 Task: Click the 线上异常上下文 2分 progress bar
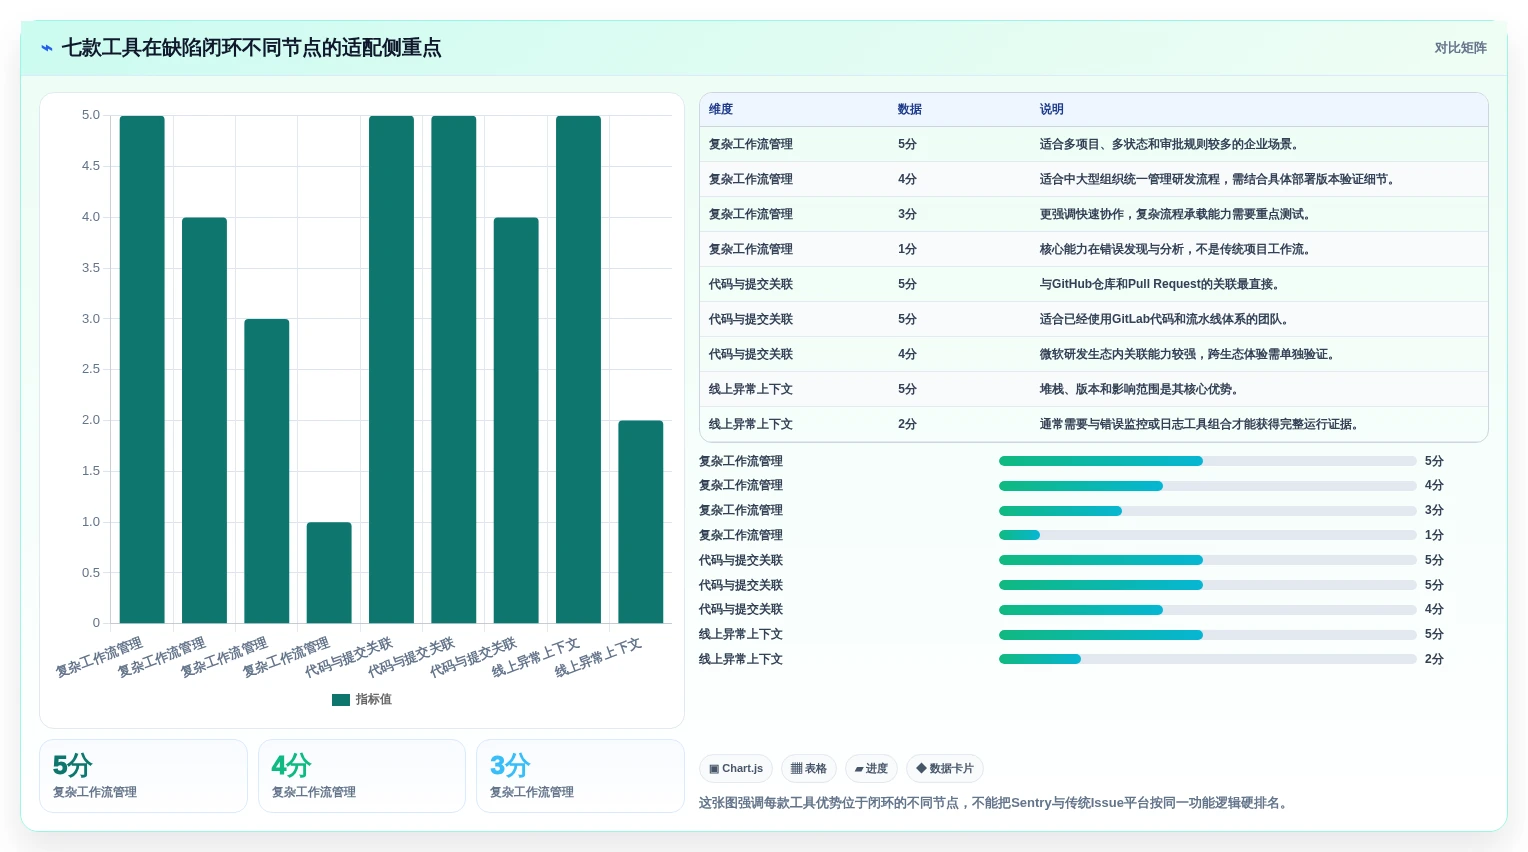coord(1208,659)
